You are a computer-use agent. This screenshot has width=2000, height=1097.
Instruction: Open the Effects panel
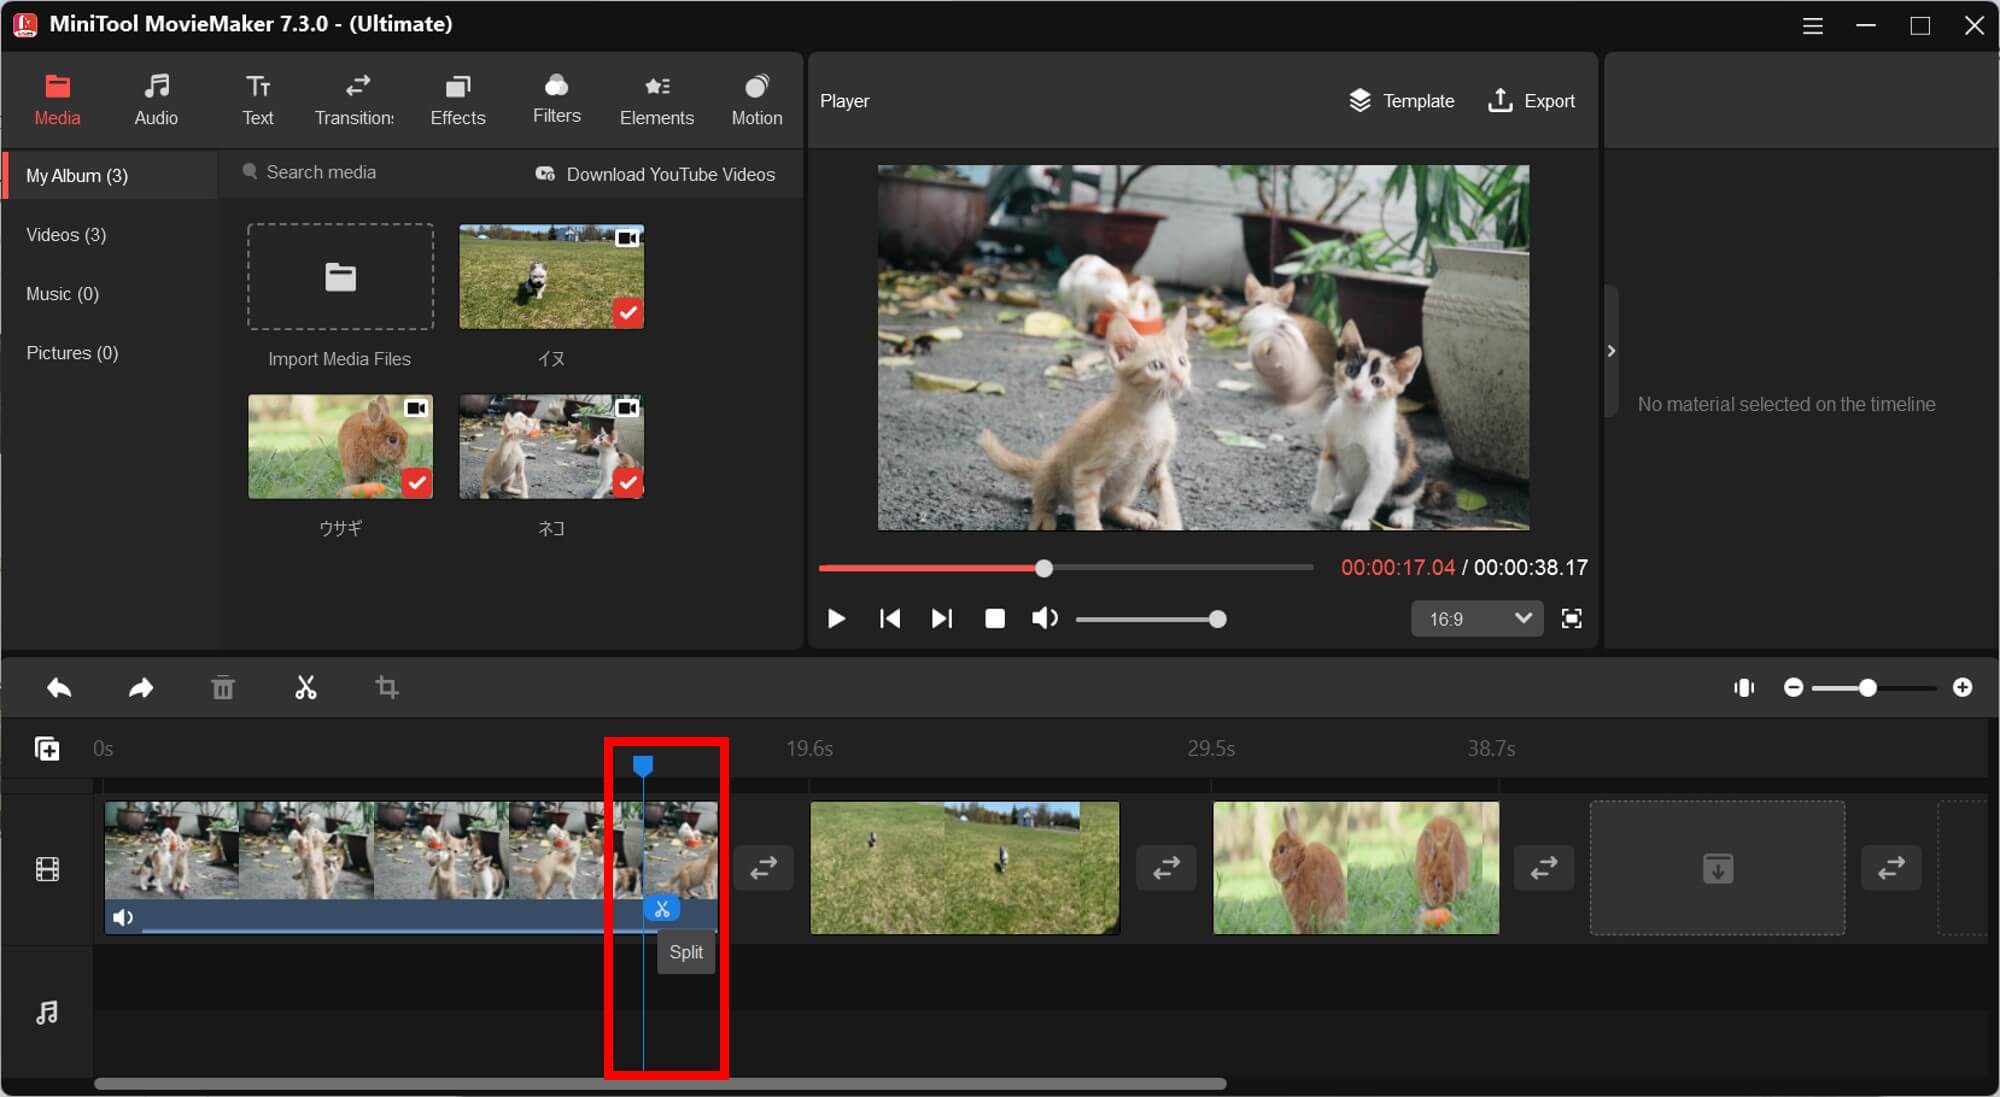tap(456, 99)
